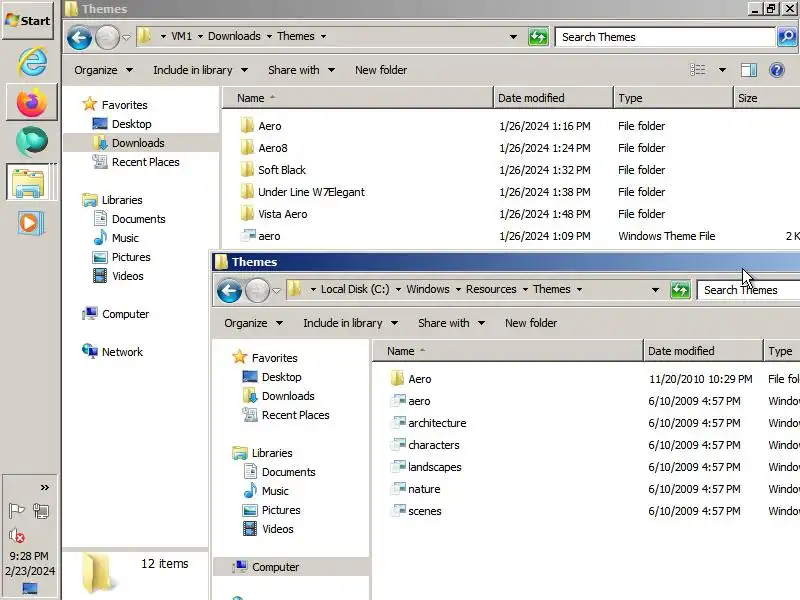Viewport: 800px width, 600px height.
Task: Select the architecture theme file
Action: click(437, 423)
